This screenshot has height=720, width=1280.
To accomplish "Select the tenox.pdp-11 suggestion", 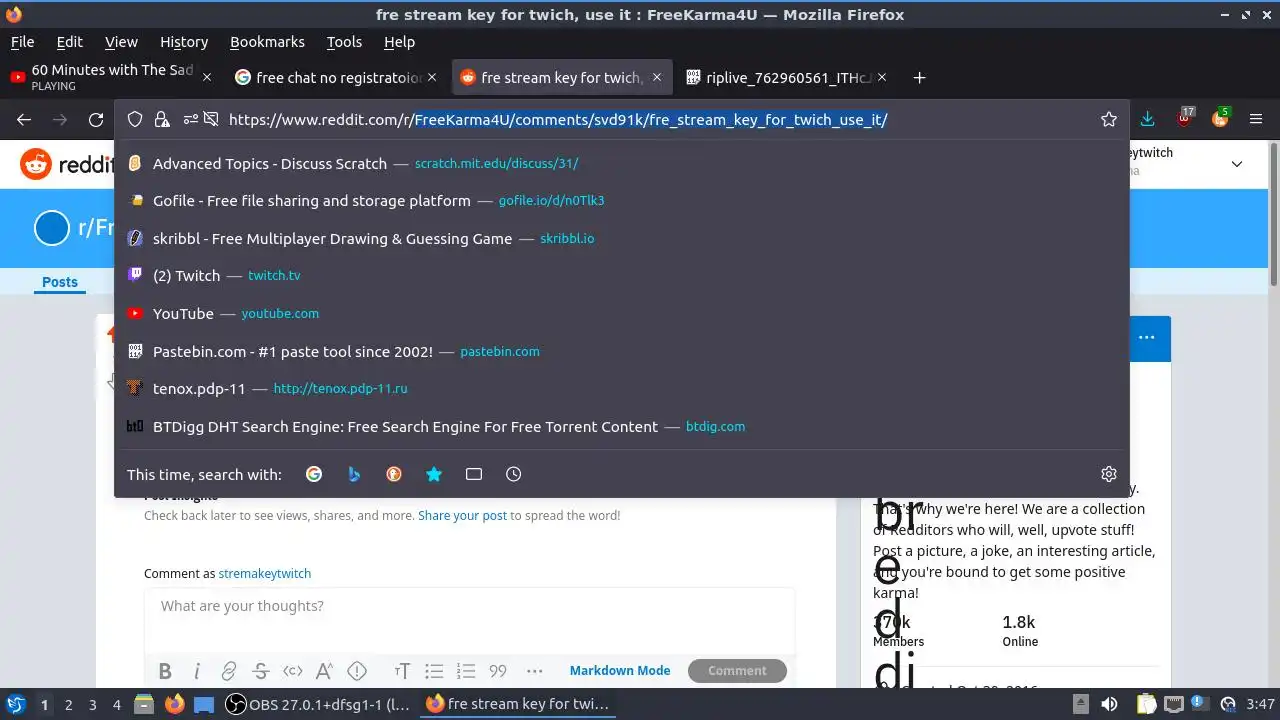I will 622,388.
